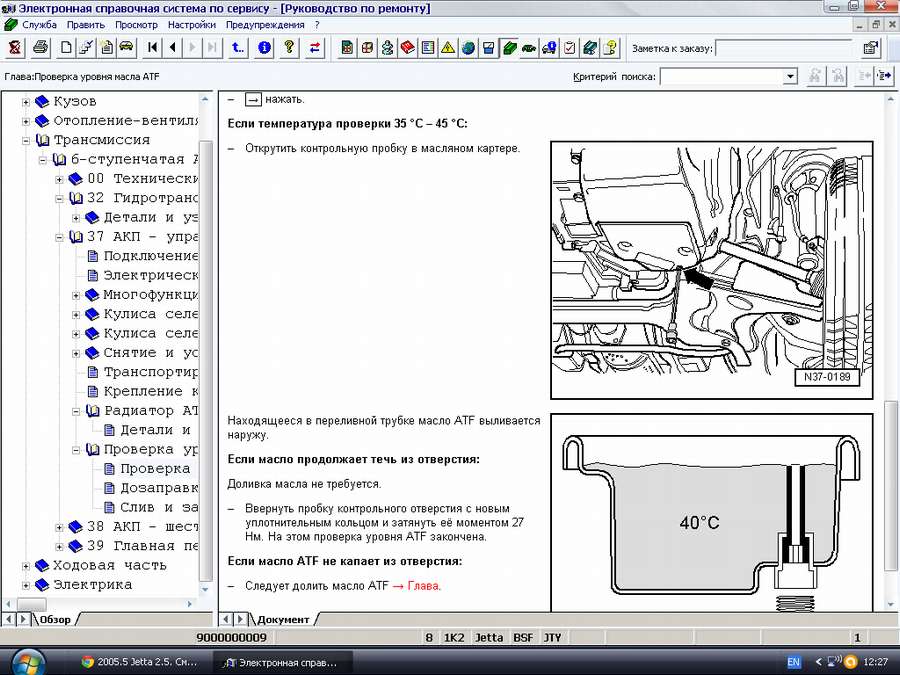Viewport: 900px width, 675px height.
Task: Expand the Кузов tree node
Action: [x=26, y=102]
